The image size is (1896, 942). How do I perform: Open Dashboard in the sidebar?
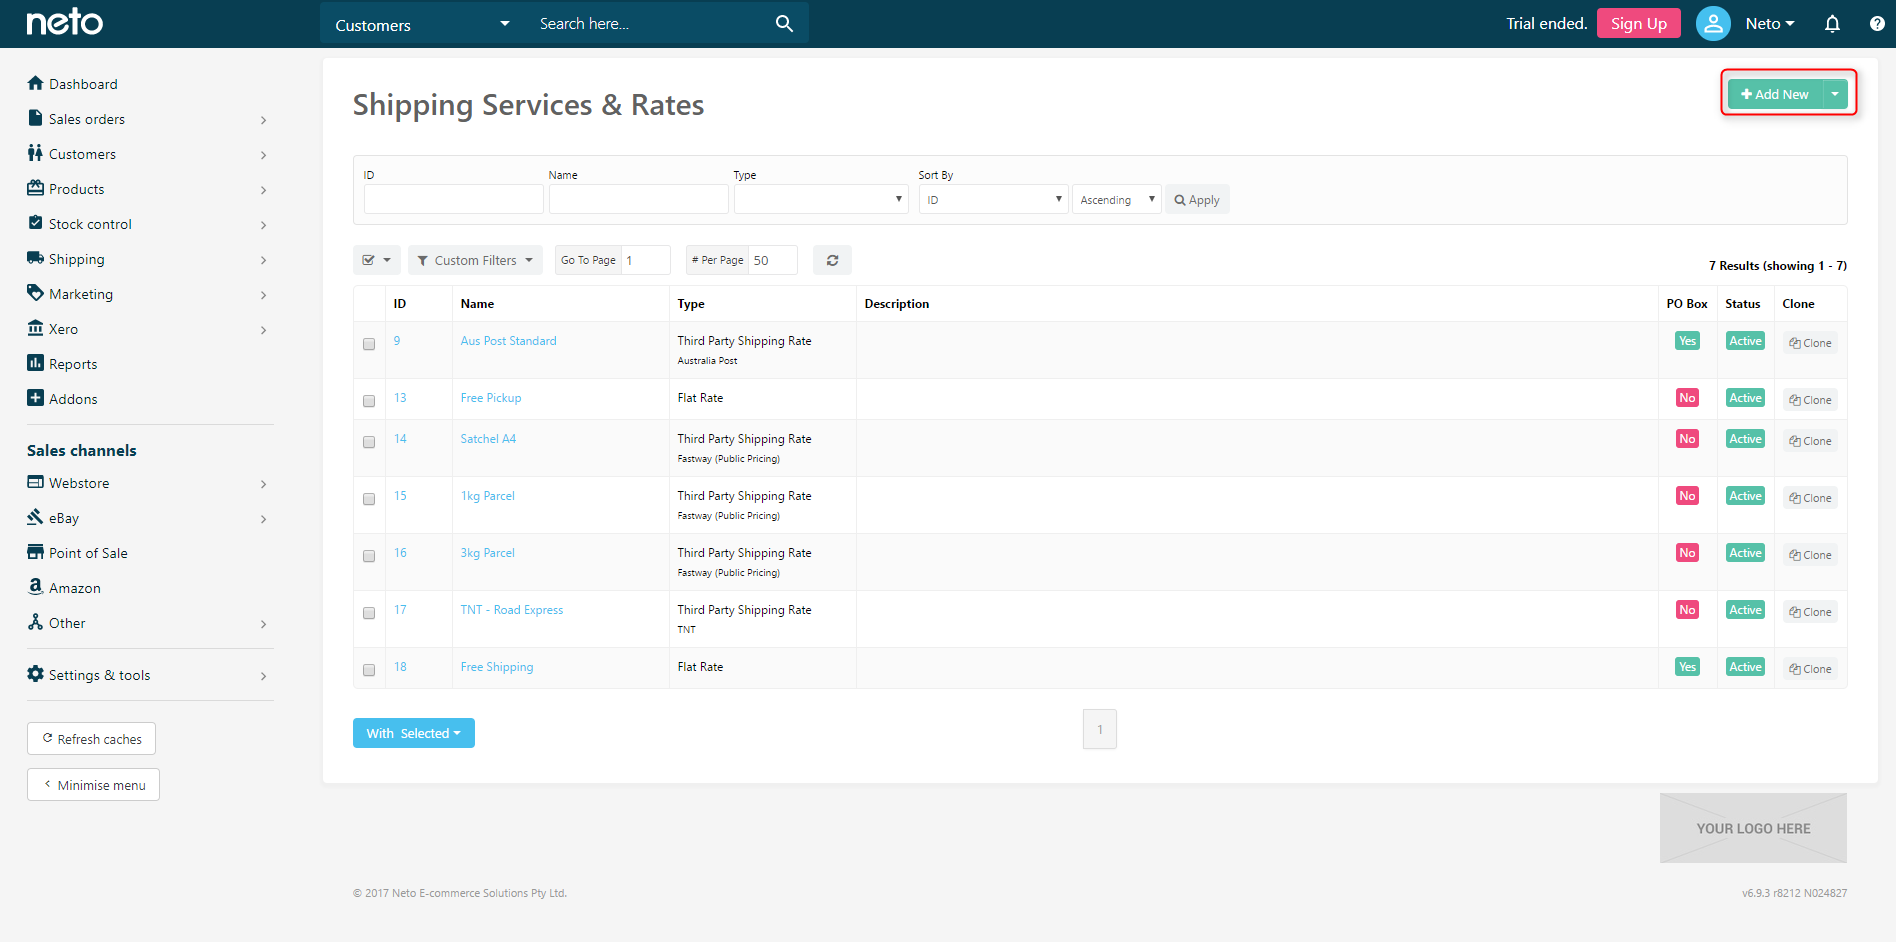click(x=83, y=84)
